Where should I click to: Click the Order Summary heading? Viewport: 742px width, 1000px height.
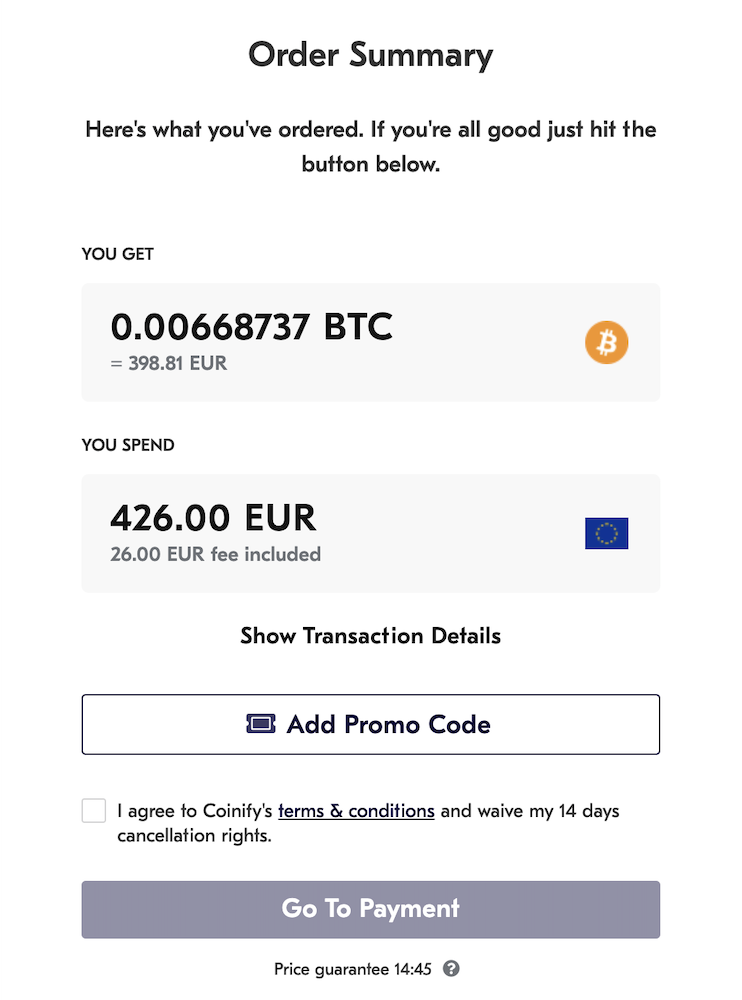(x=370, y=54)
